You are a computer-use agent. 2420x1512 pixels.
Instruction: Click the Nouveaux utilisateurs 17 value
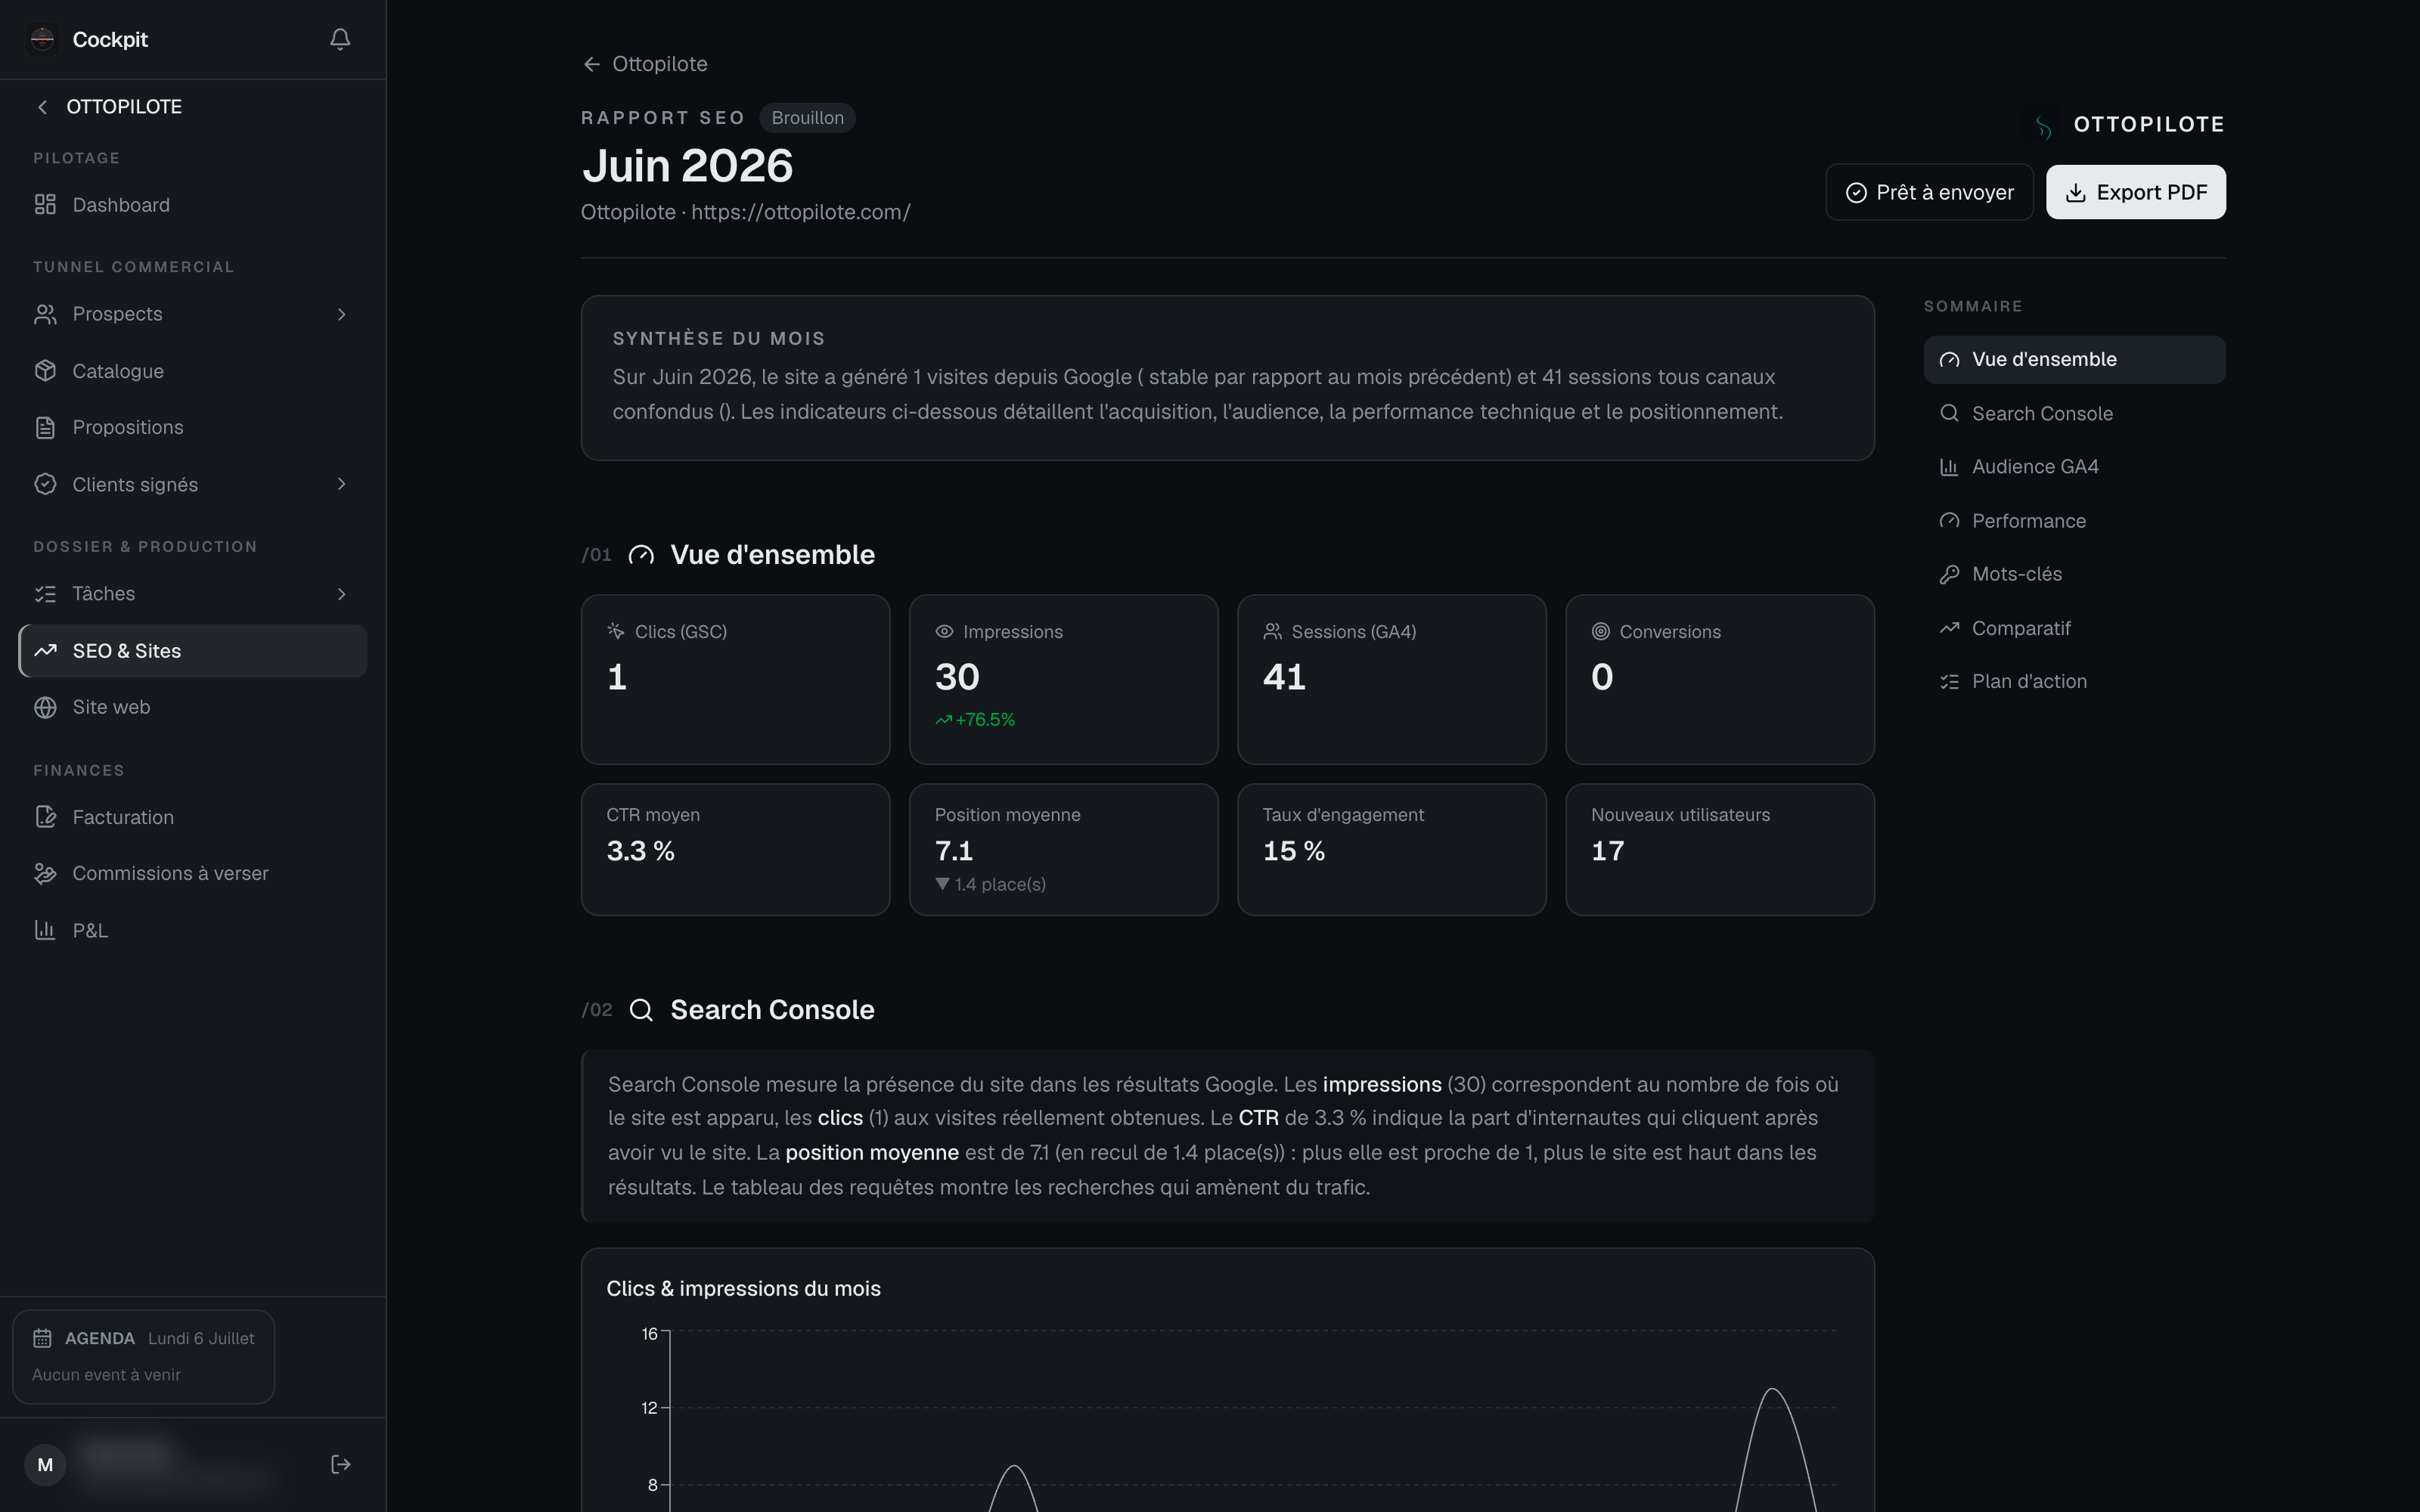click(1608, 851)
